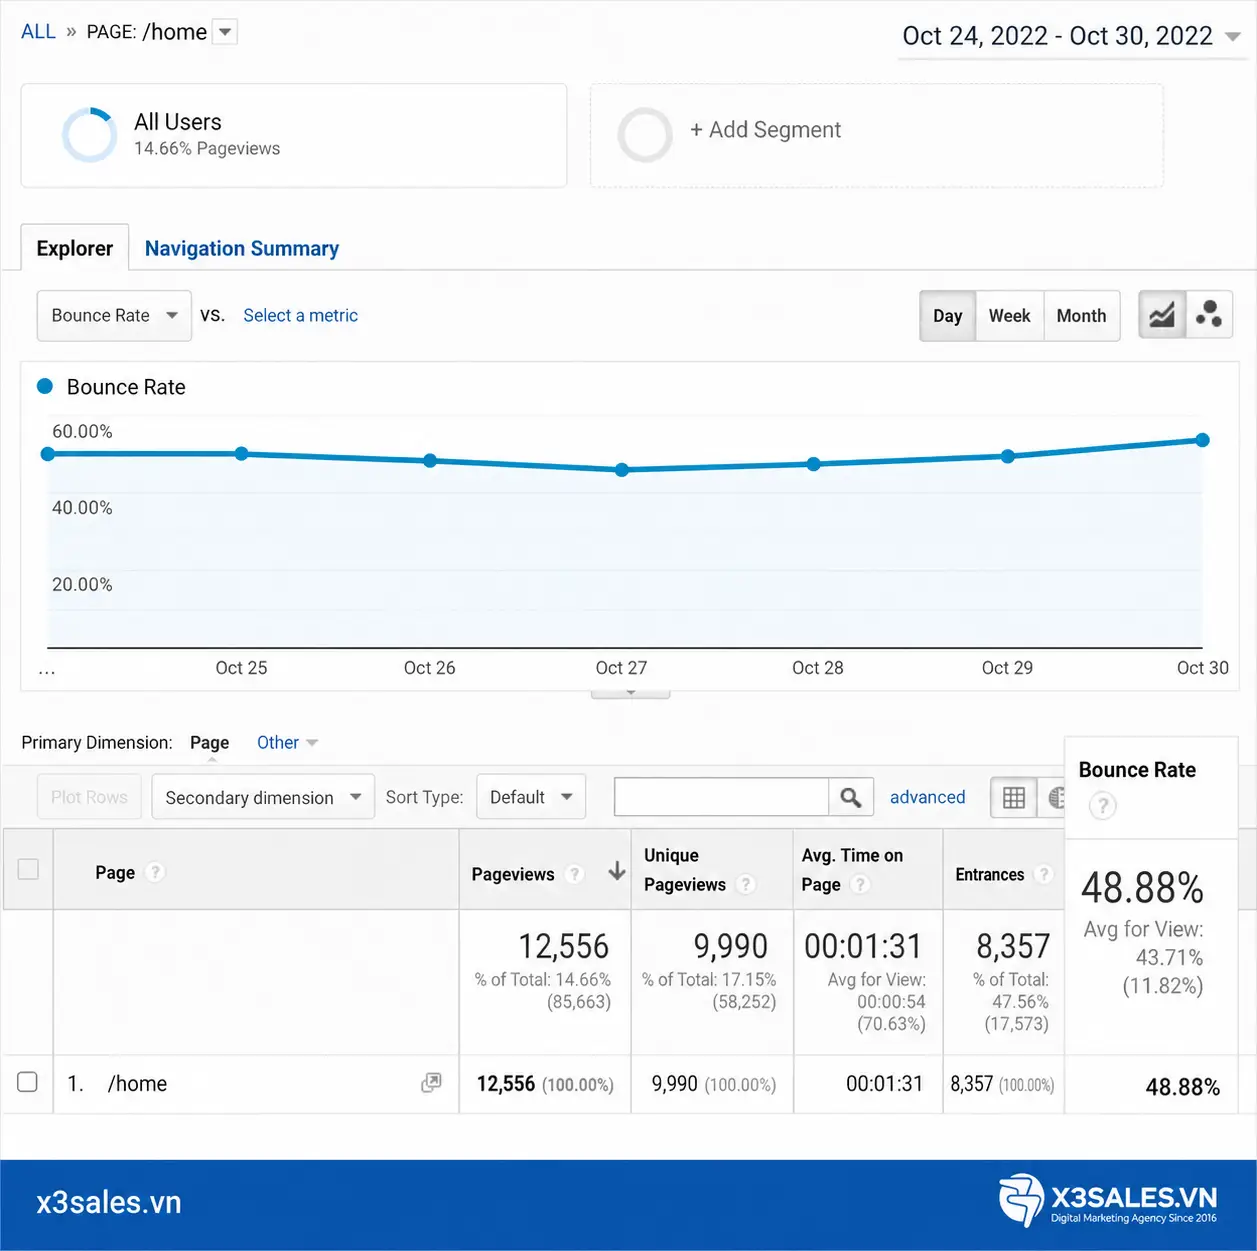
Task: Select the Week granularity toggle
Action: point(1010,316)
